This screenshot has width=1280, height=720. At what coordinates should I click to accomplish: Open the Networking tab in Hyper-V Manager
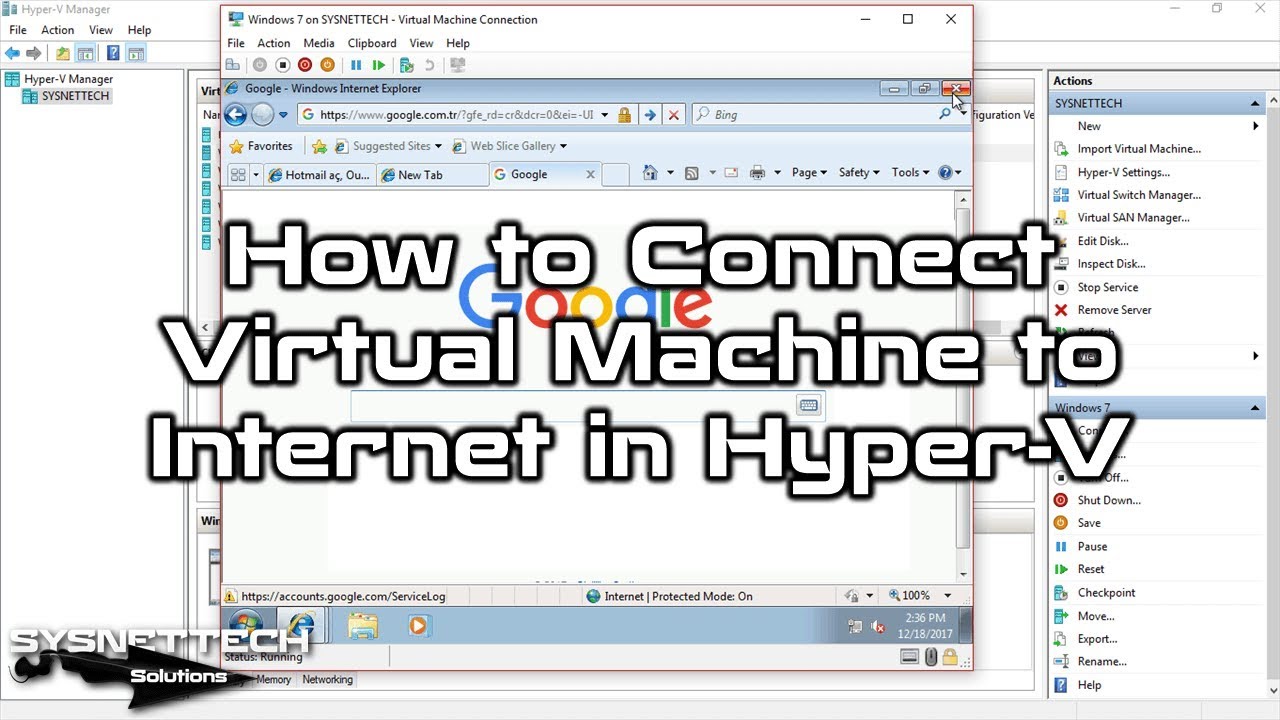(328, 679)
